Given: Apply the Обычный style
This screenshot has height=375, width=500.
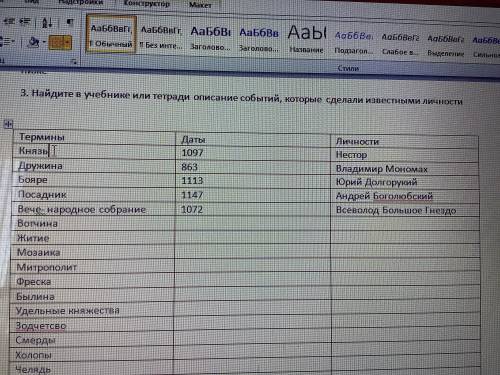Looking at the screenshot, I should point(111,35).
